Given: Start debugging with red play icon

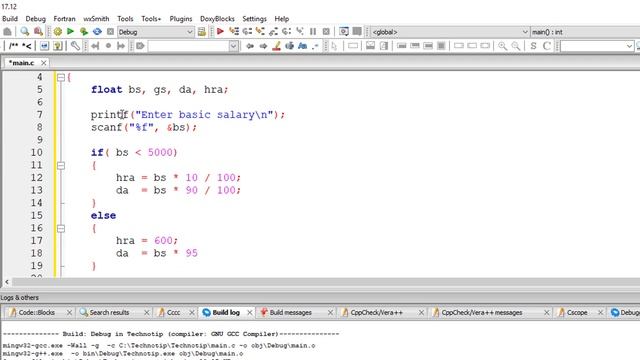Looking at the screenshot, I should [220, 31].
